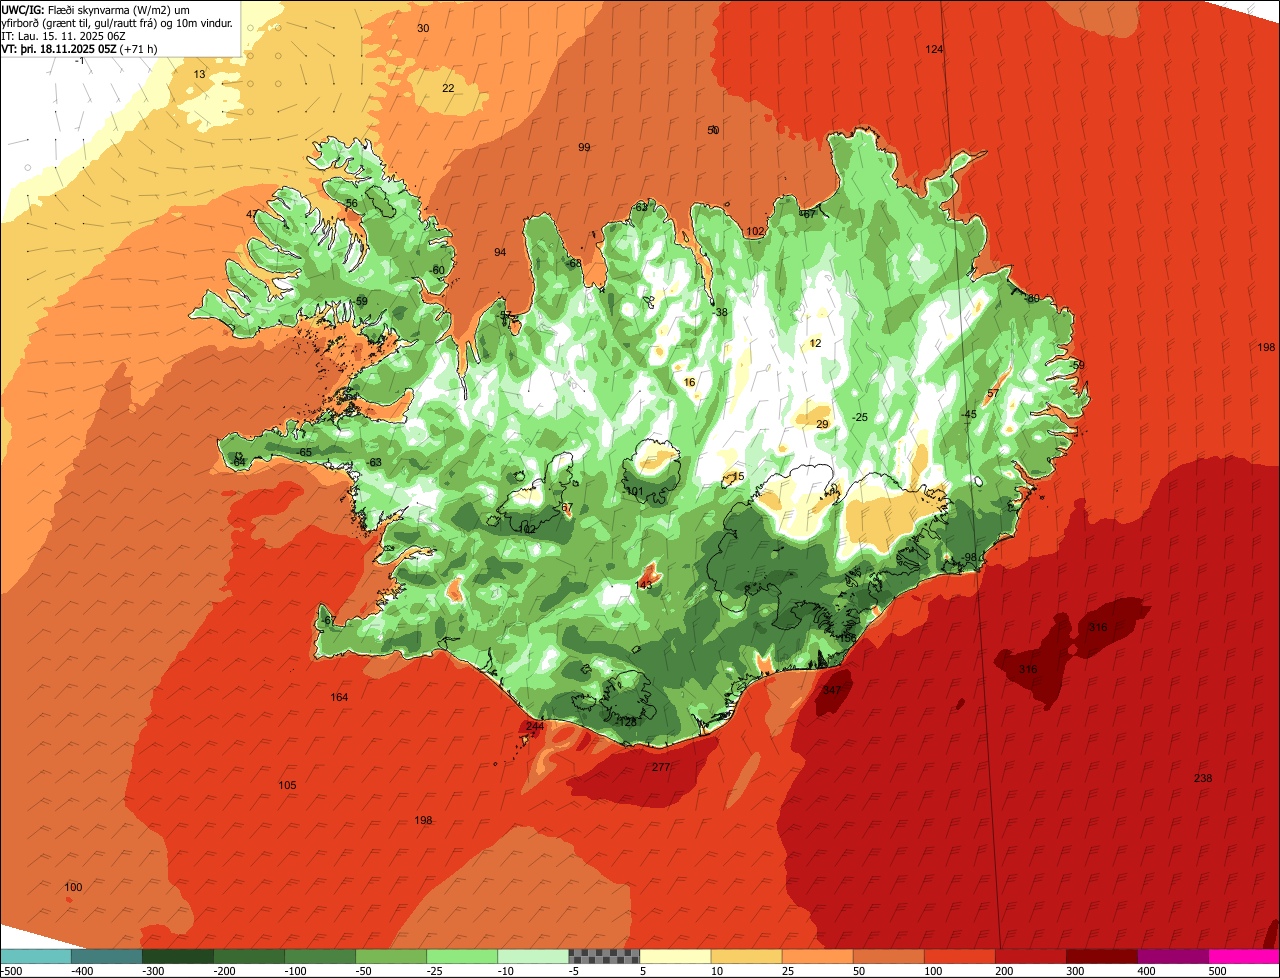Viewport: 1280px width, 978px height.
Task: Click the map value 105
Action: 287,785
